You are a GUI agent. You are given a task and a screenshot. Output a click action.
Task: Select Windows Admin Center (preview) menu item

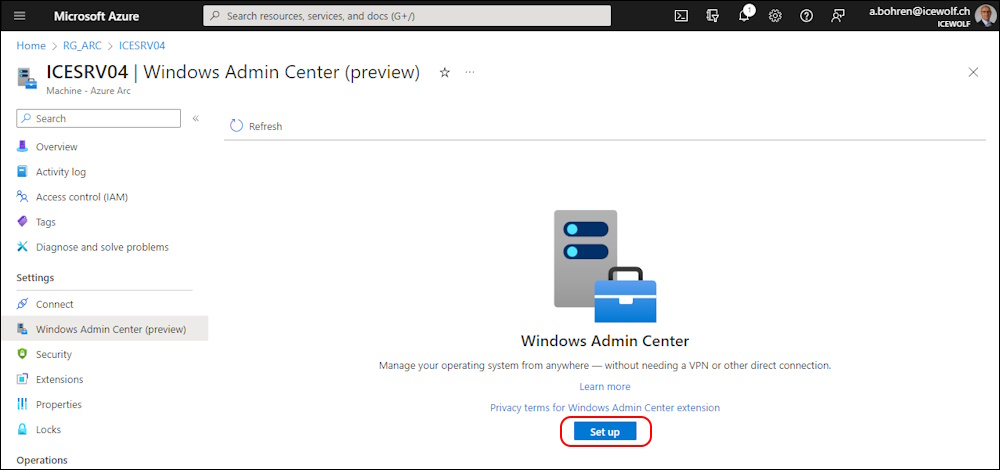coord(104,329)
